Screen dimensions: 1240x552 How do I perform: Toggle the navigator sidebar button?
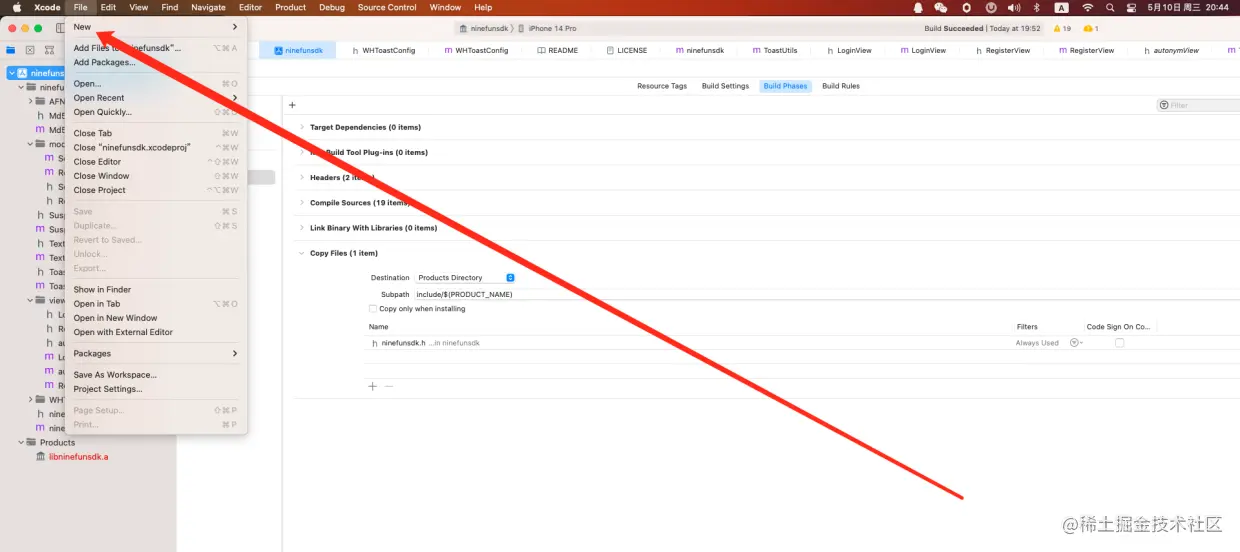click(61, 28)
